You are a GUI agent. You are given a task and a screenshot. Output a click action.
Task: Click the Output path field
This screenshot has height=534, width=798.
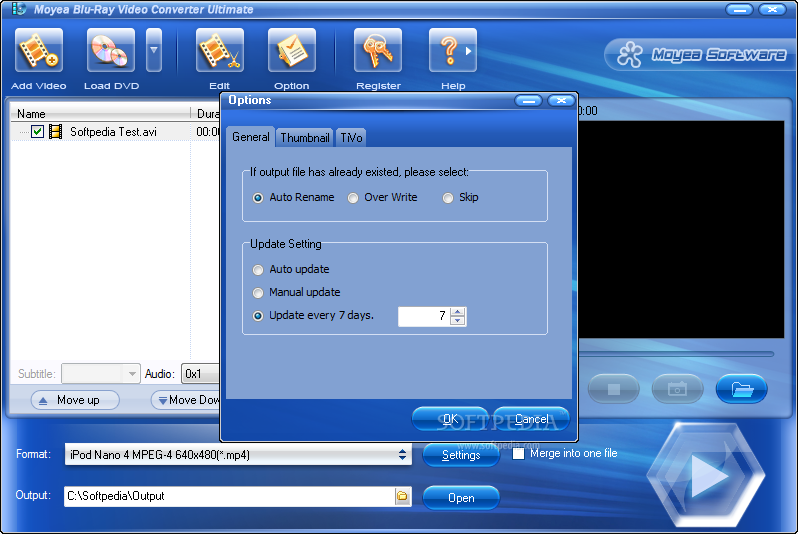230,496
